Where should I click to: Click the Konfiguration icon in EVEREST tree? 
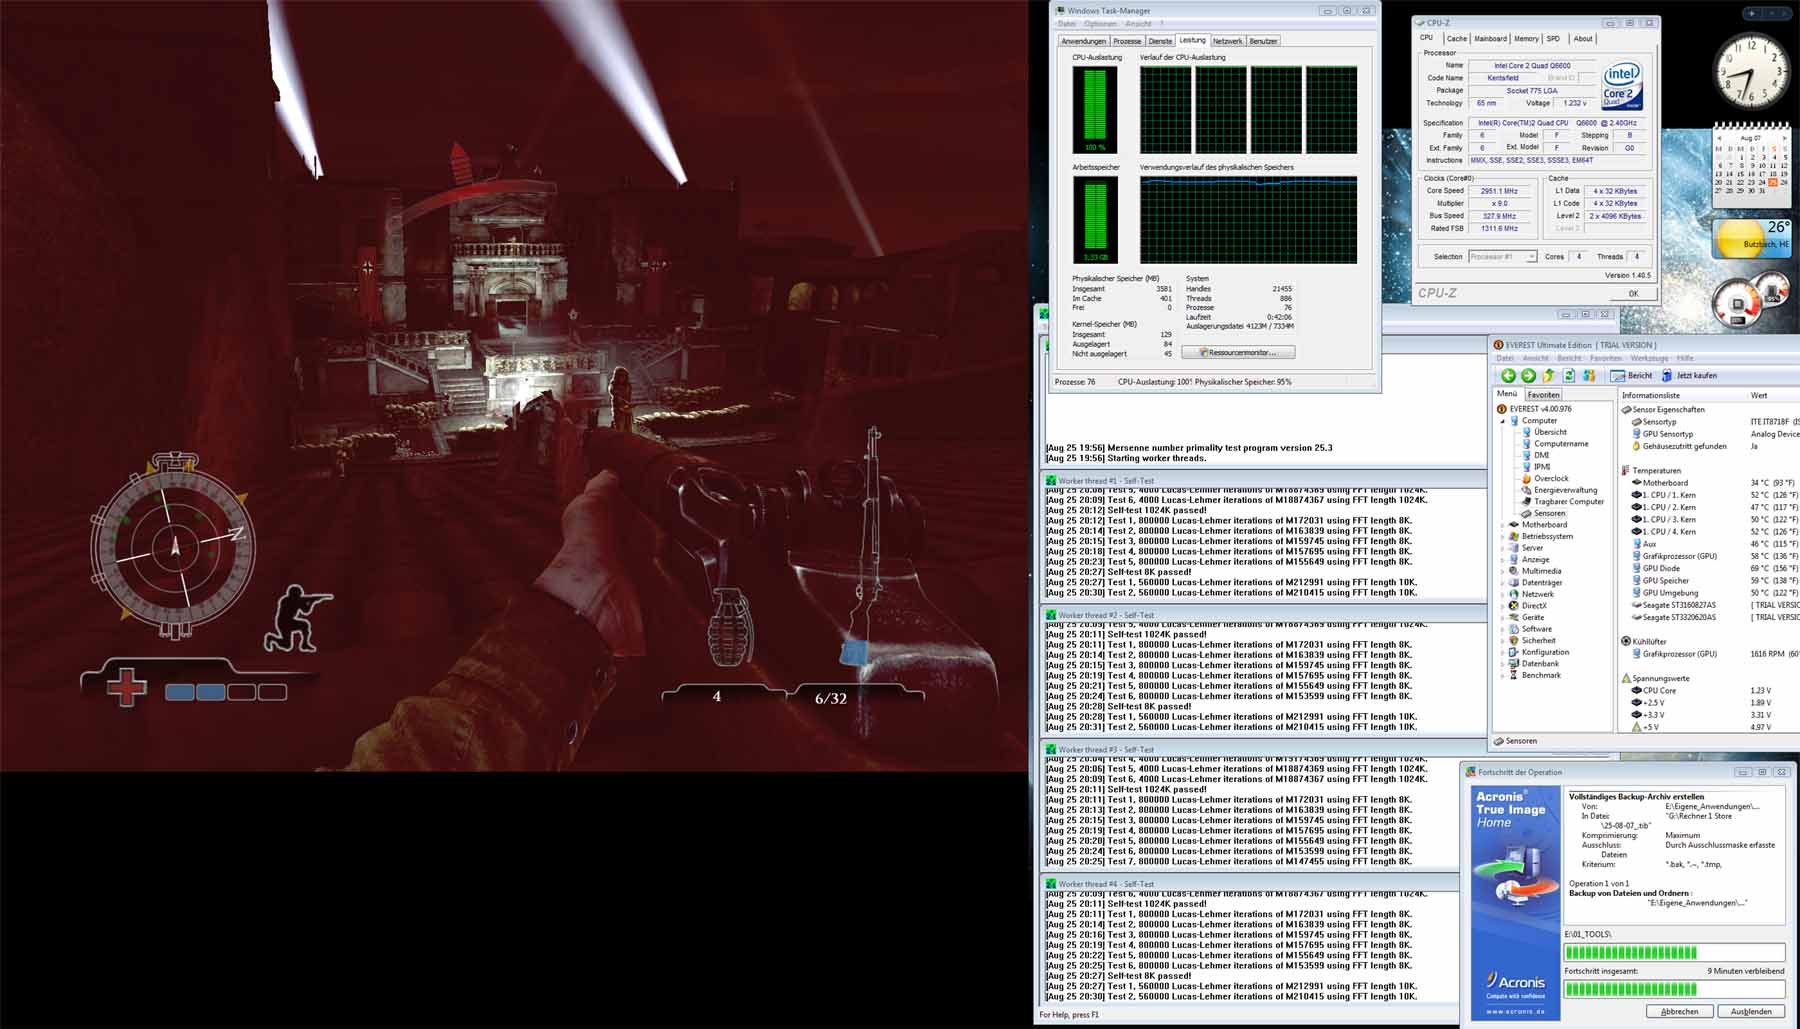(x=1514, y=652)
